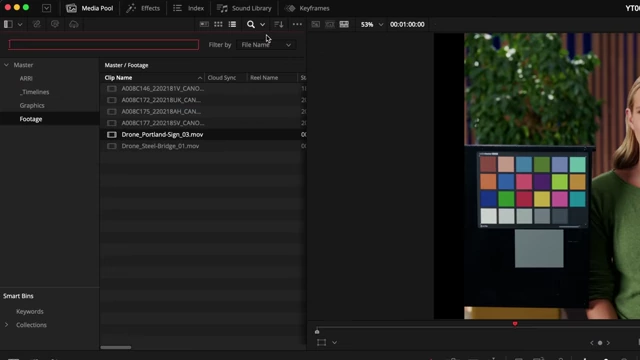
Task: Switch to thumbnail grid view
Action: click(218, 24)
